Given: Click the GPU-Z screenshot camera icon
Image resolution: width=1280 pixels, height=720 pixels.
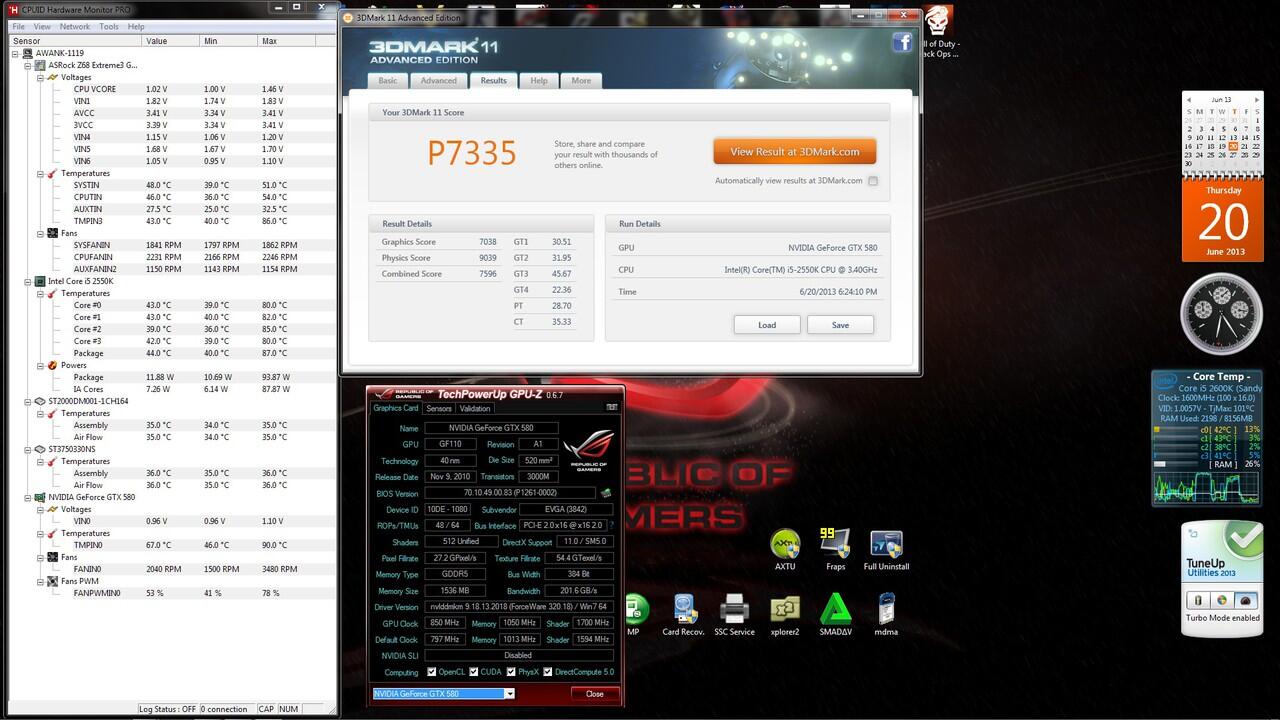Looking at the screenshot, I should 611,407.
